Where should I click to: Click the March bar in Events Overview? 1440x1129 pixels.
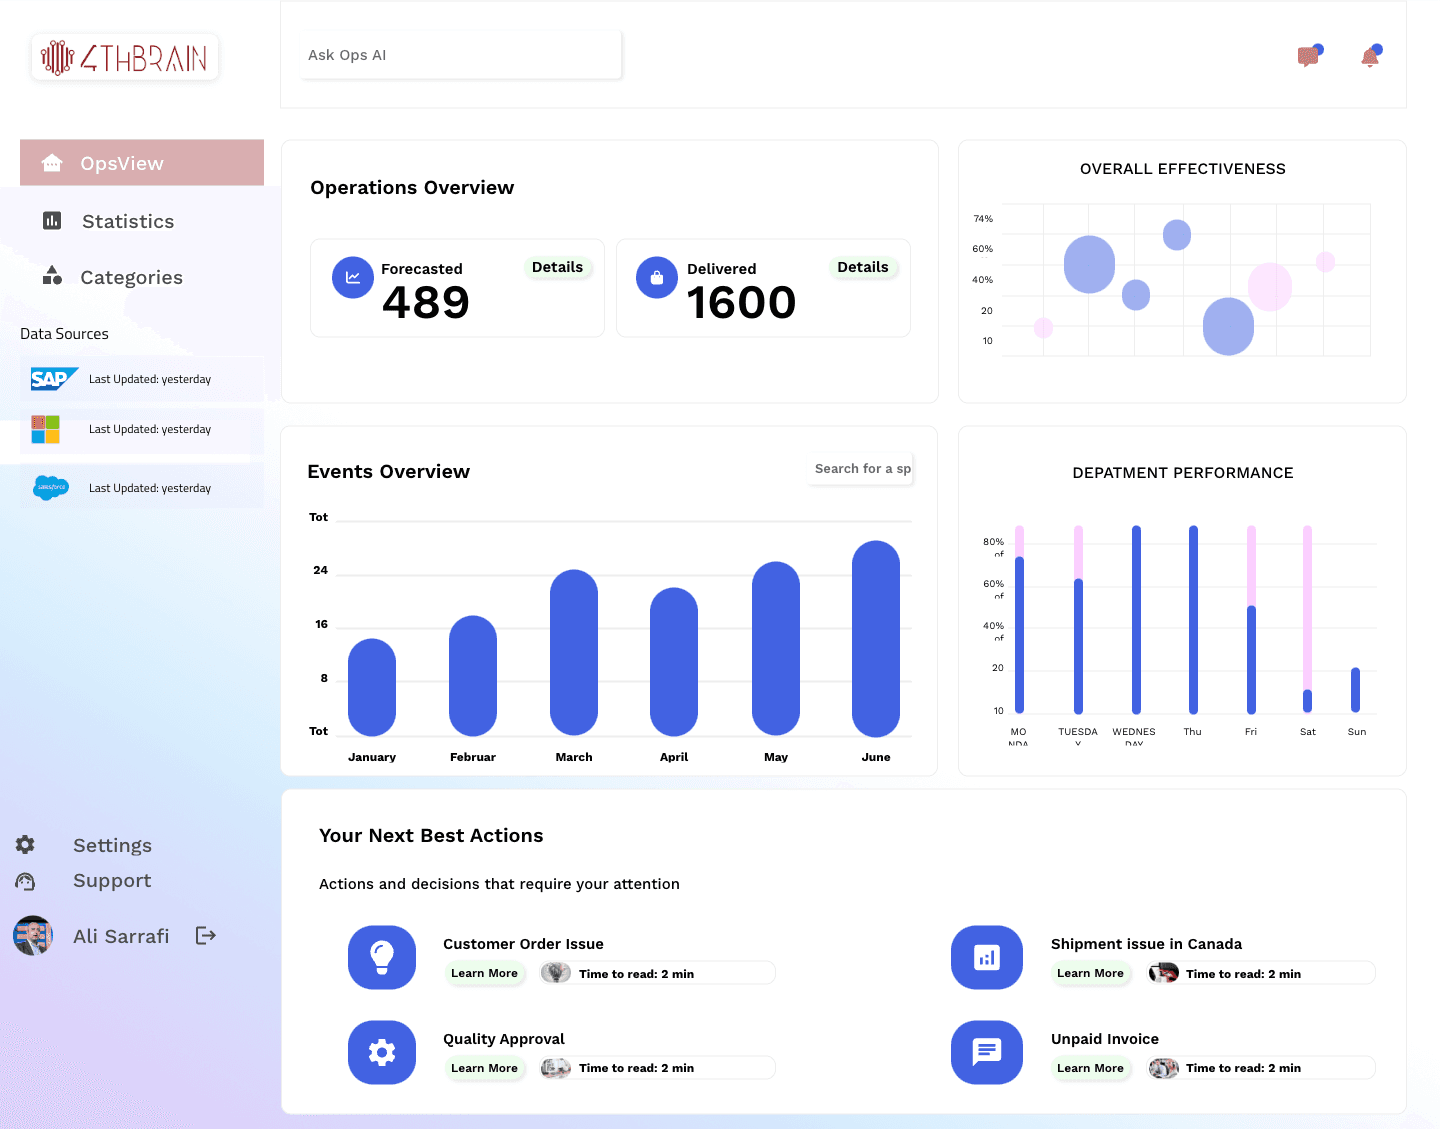pos(574,653)
